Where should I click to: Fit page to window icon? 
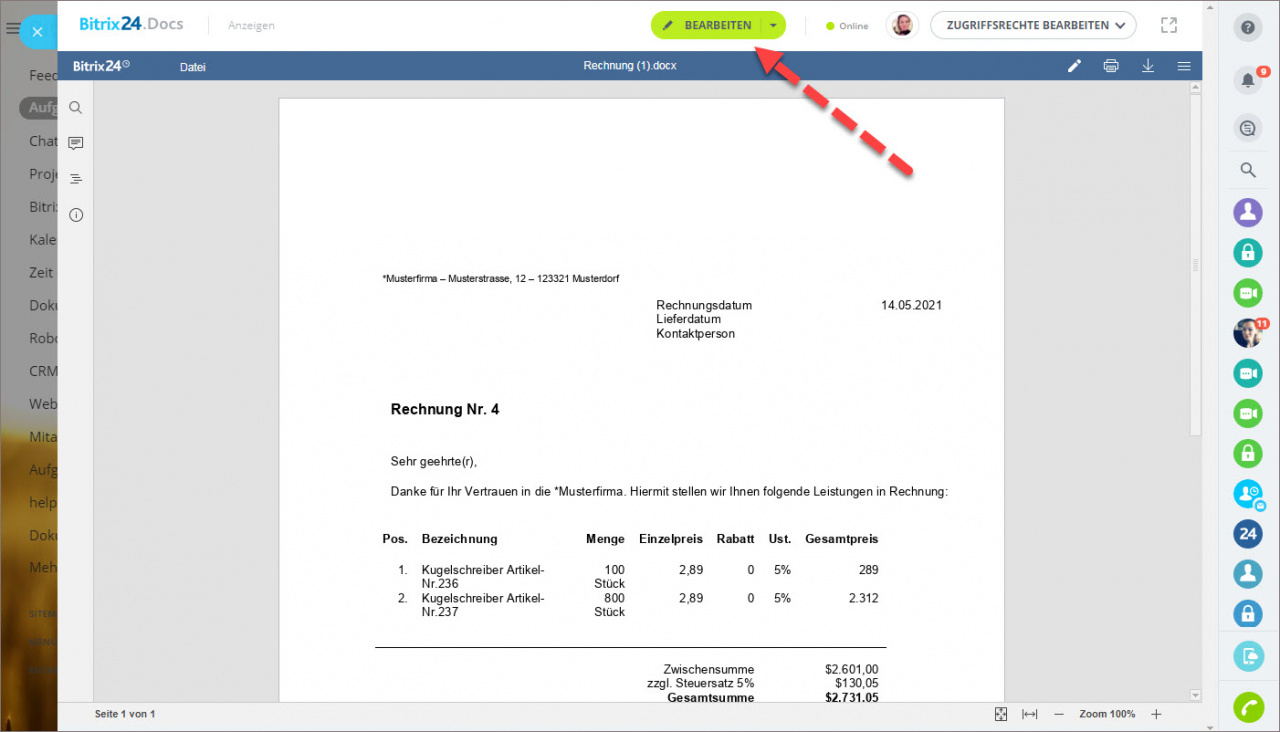[x=1001, y=714]
